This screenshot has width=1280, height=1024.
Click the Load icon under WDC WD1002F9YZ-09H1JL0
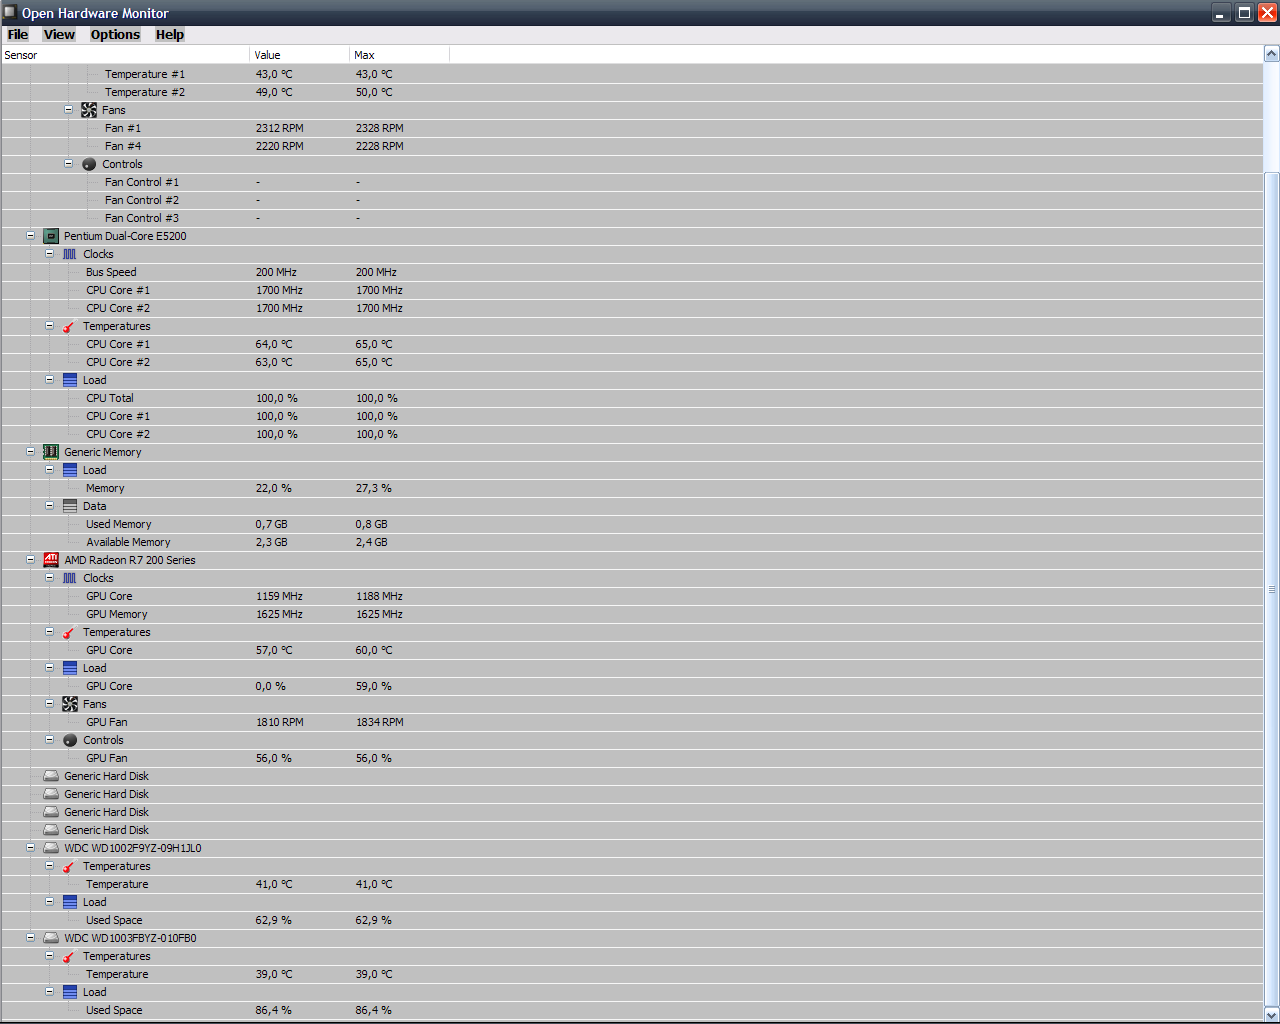pos(70,902)
